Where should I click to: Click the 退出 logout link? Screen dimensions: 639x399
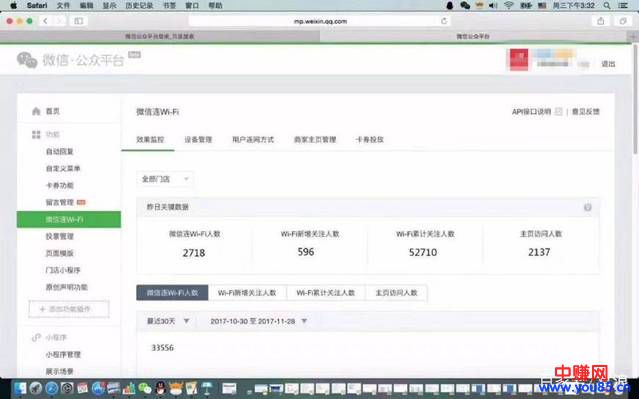point(608,64)
